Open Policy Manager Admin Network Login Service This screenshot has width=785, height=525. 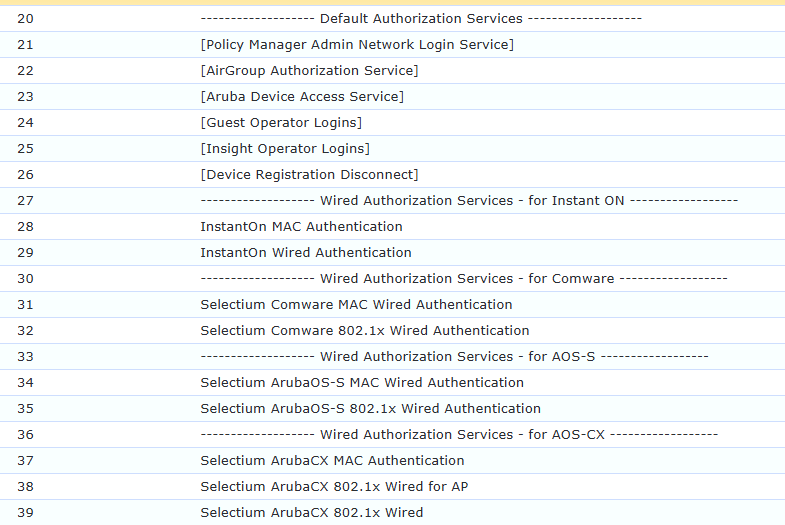coord(357,45)
